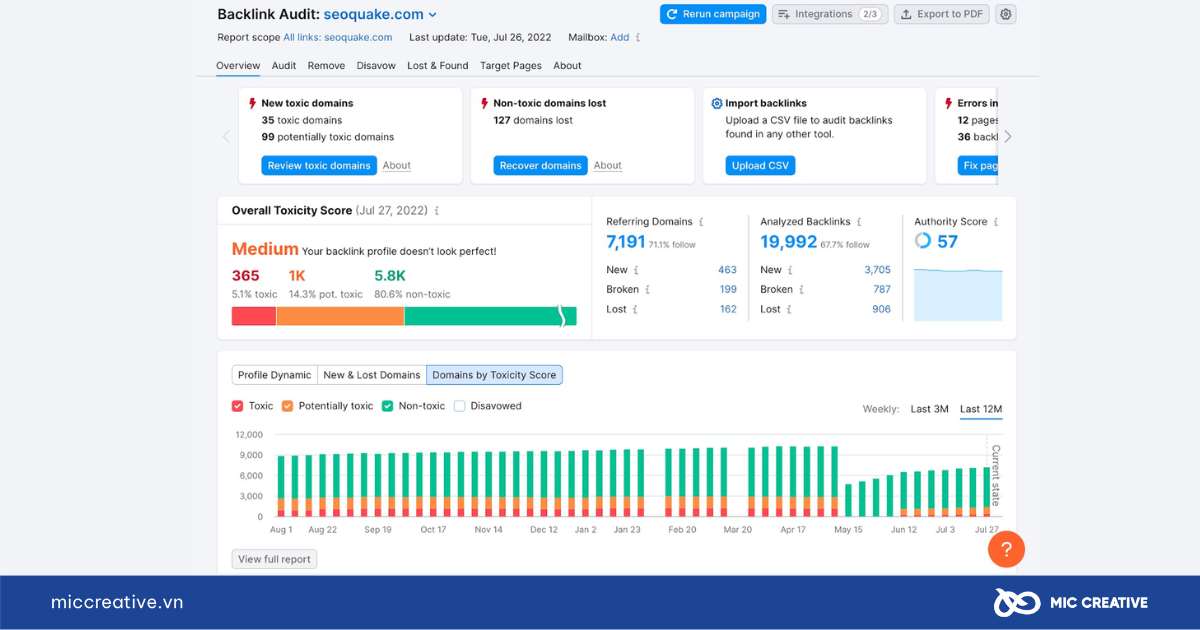Toggle the Non-toxic legend checkbox
Viewport: 1200px width, 630px height.
387,406
